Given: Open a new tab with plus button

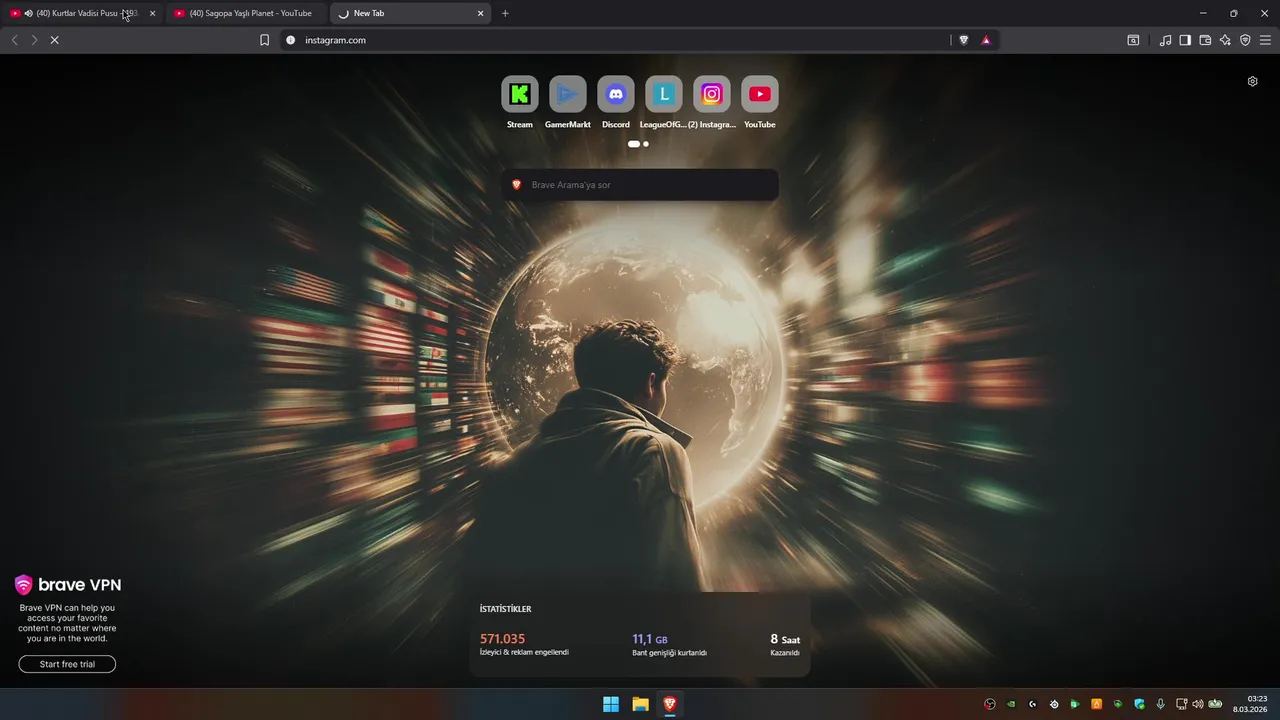Looking at the screenshot, I should [505, 13].
